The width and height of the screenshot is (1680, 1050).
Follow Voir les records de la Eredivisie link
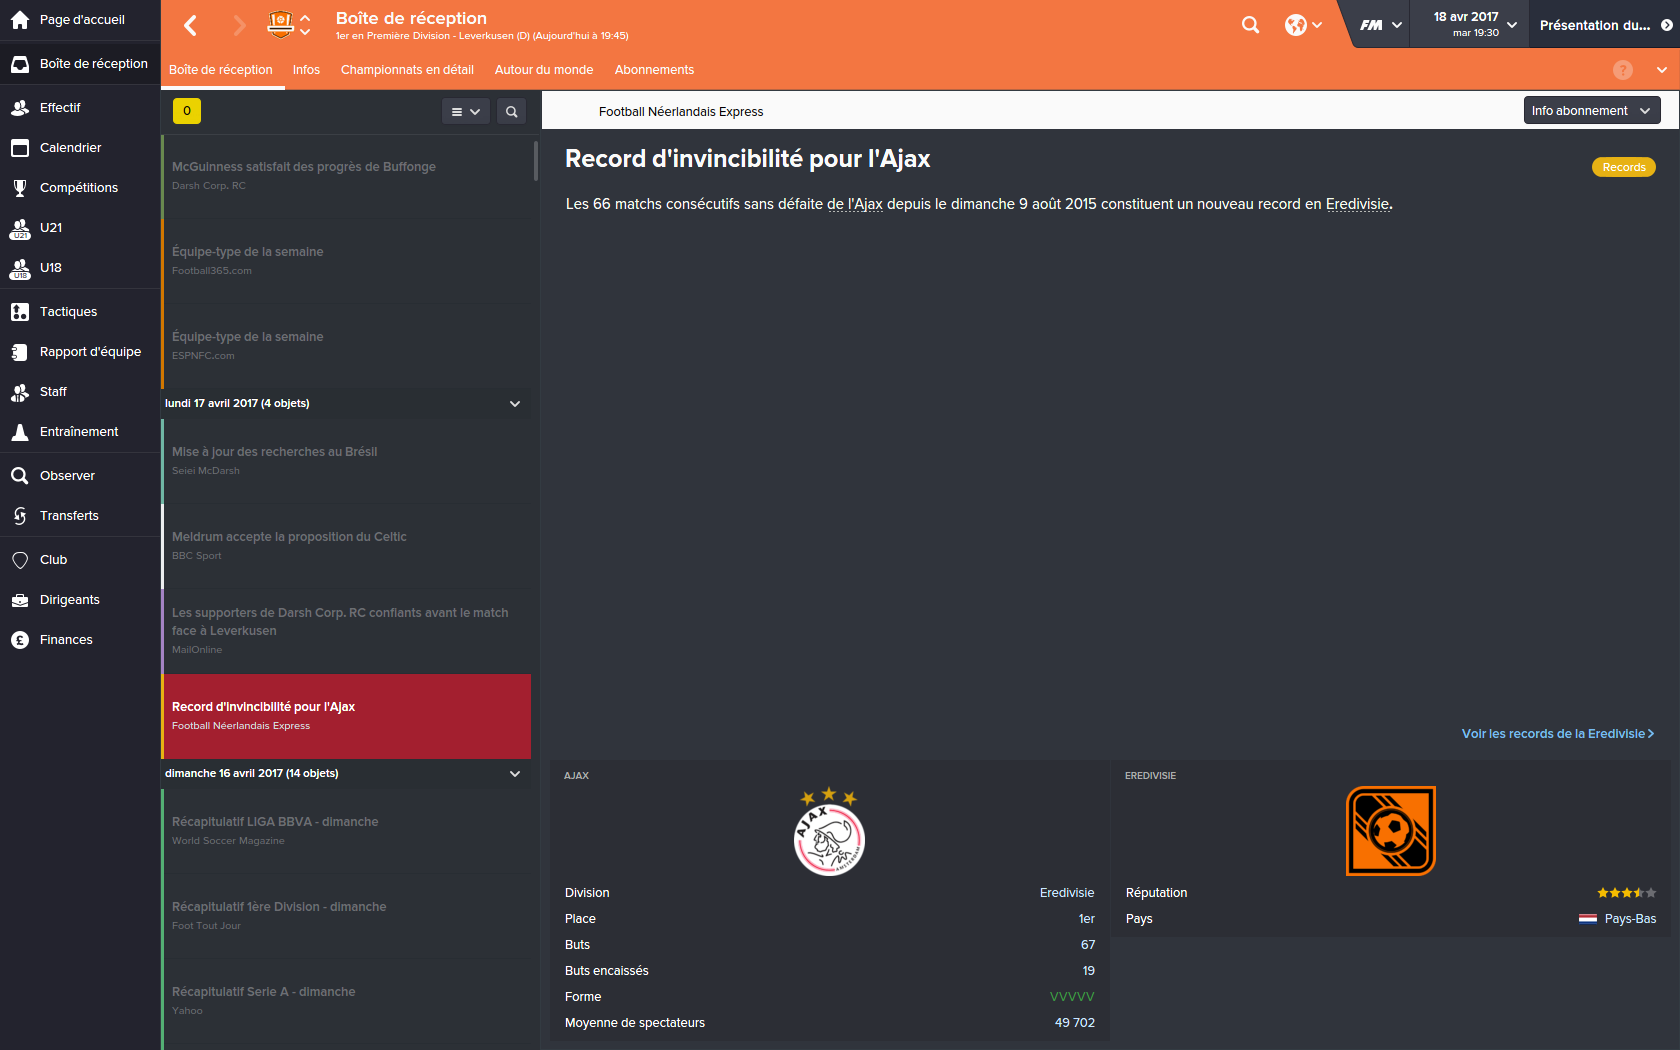(1558, 734)
